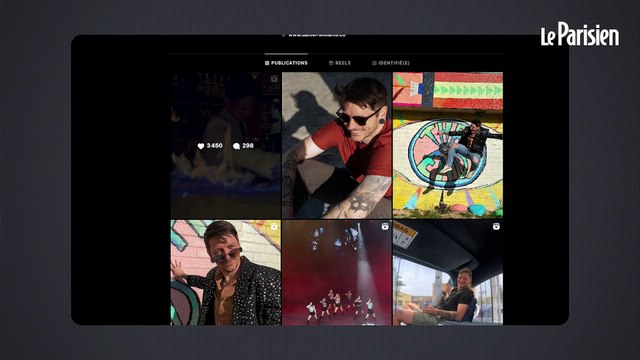Open the REELS tab
The width and height of the screenshot is (640, 360).
pos(340,63)
